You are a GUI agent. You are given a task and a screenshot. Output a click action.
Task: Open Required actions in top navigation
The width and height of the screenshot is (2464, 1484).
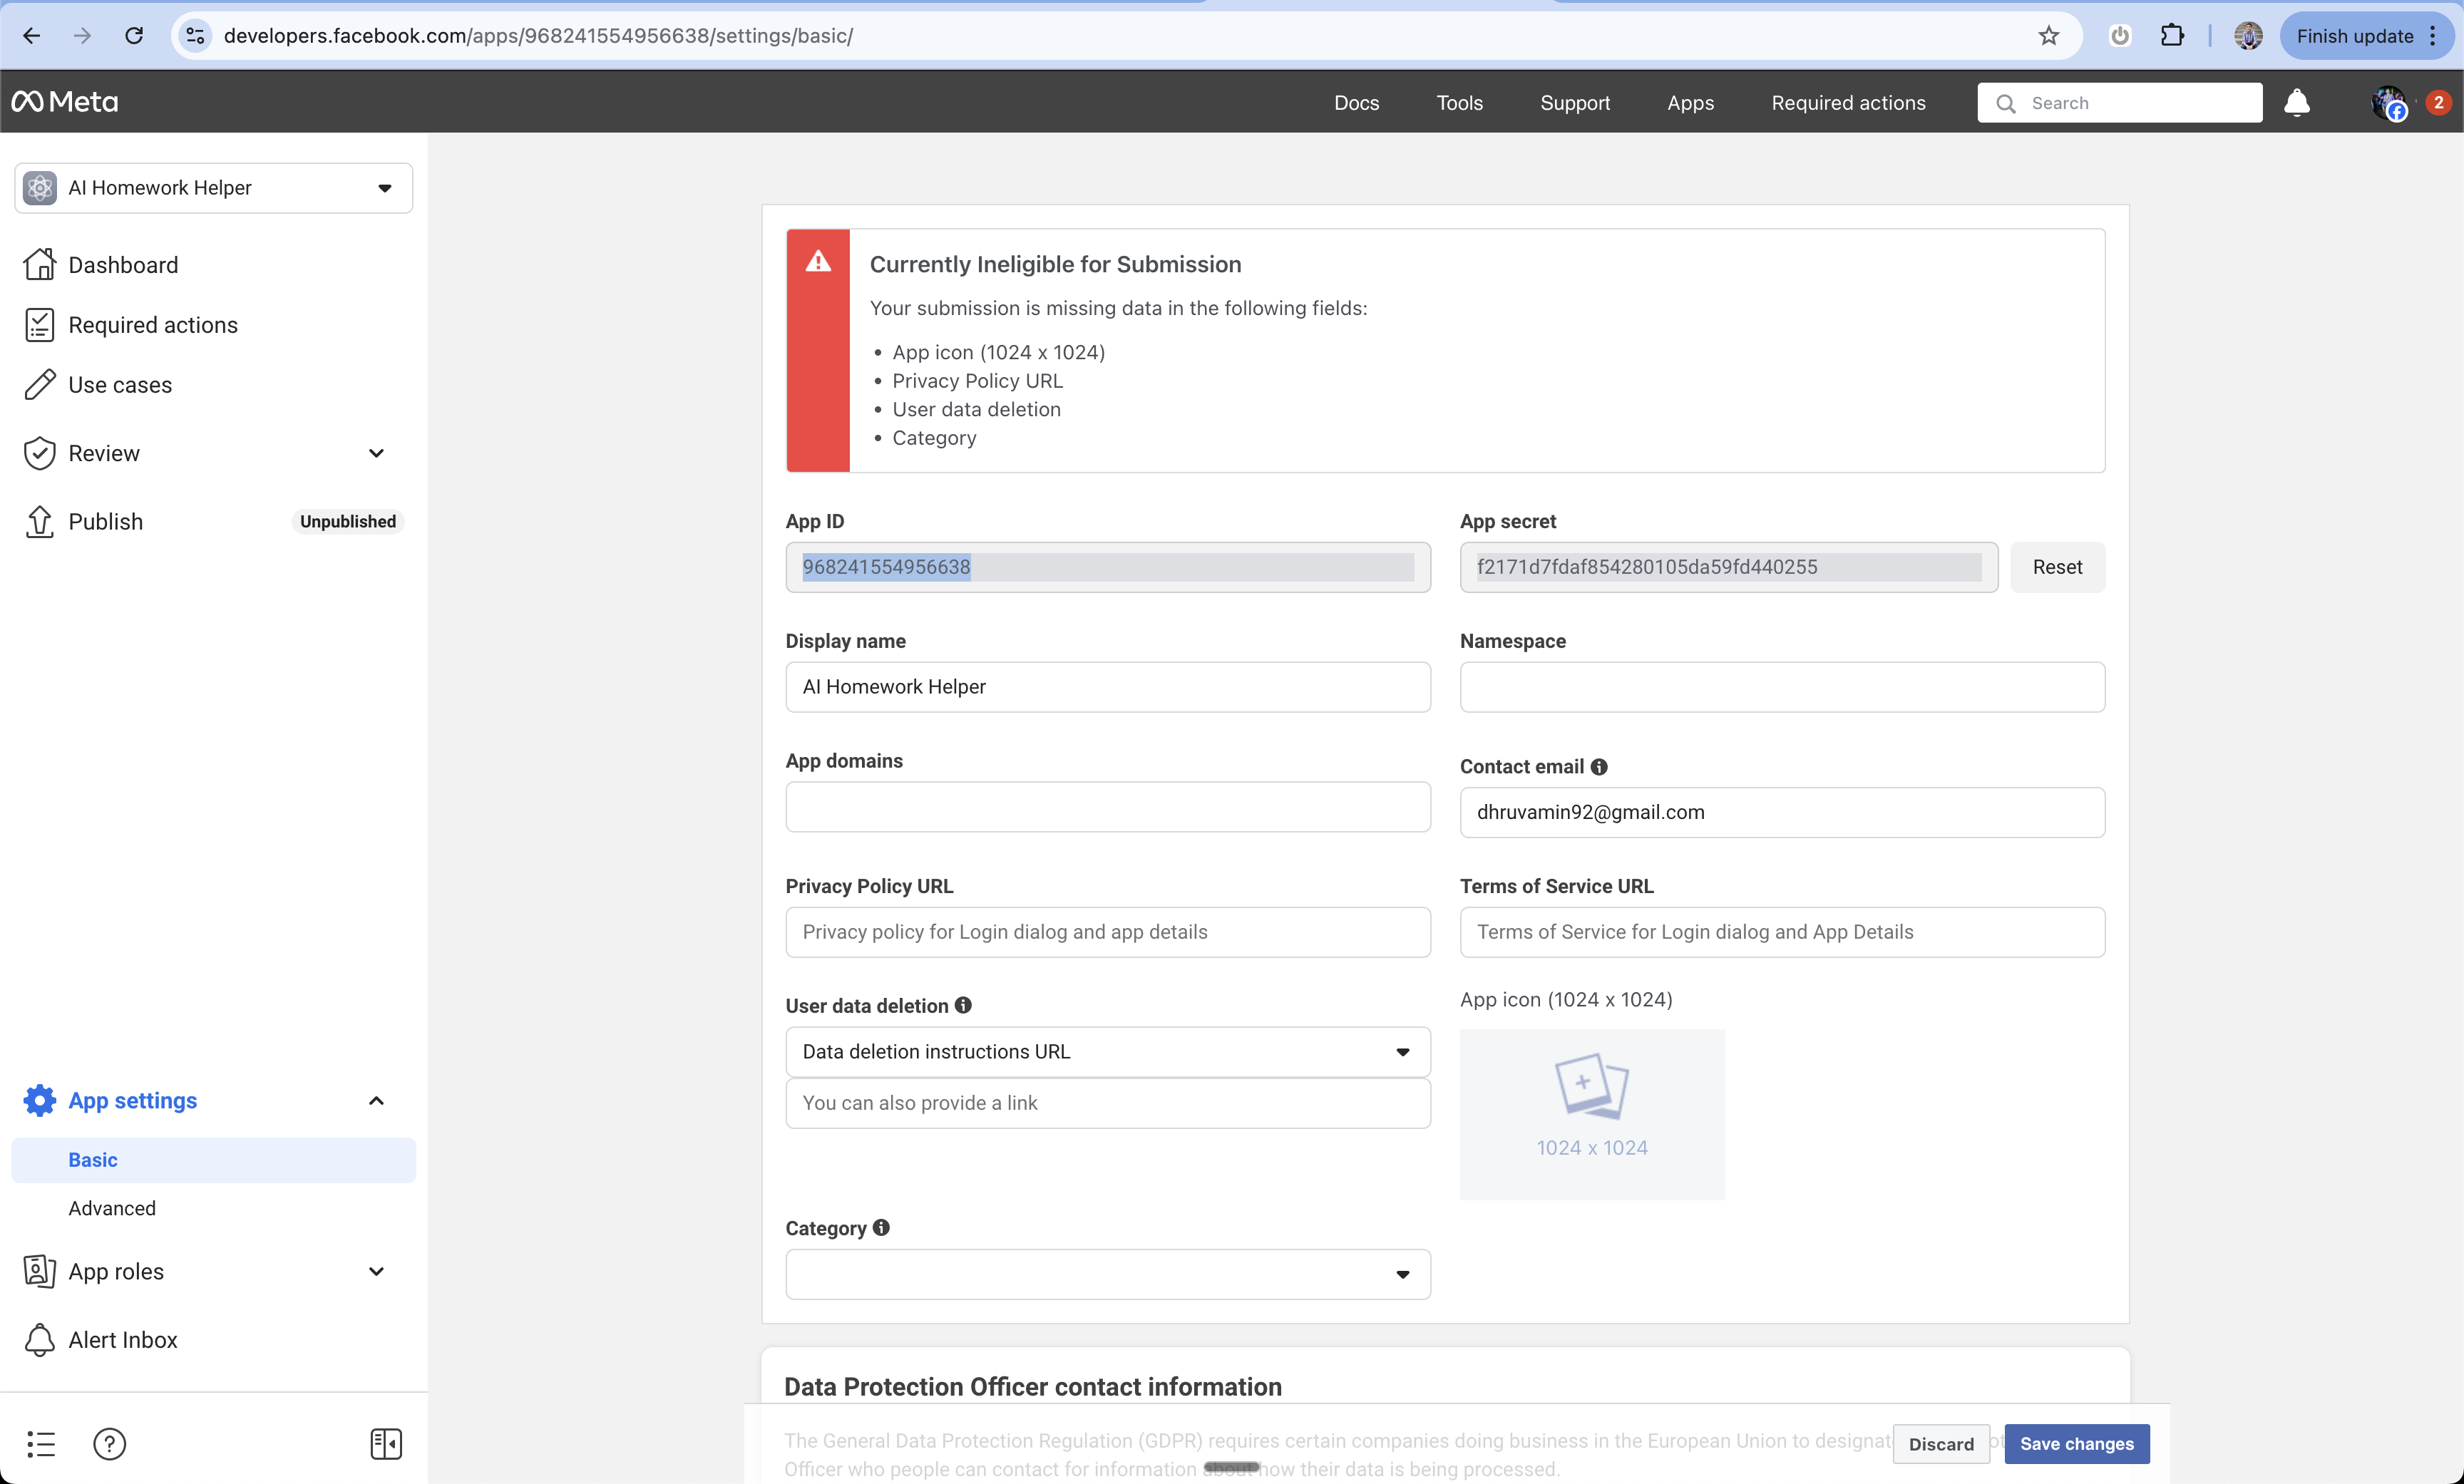point(1848,102)
